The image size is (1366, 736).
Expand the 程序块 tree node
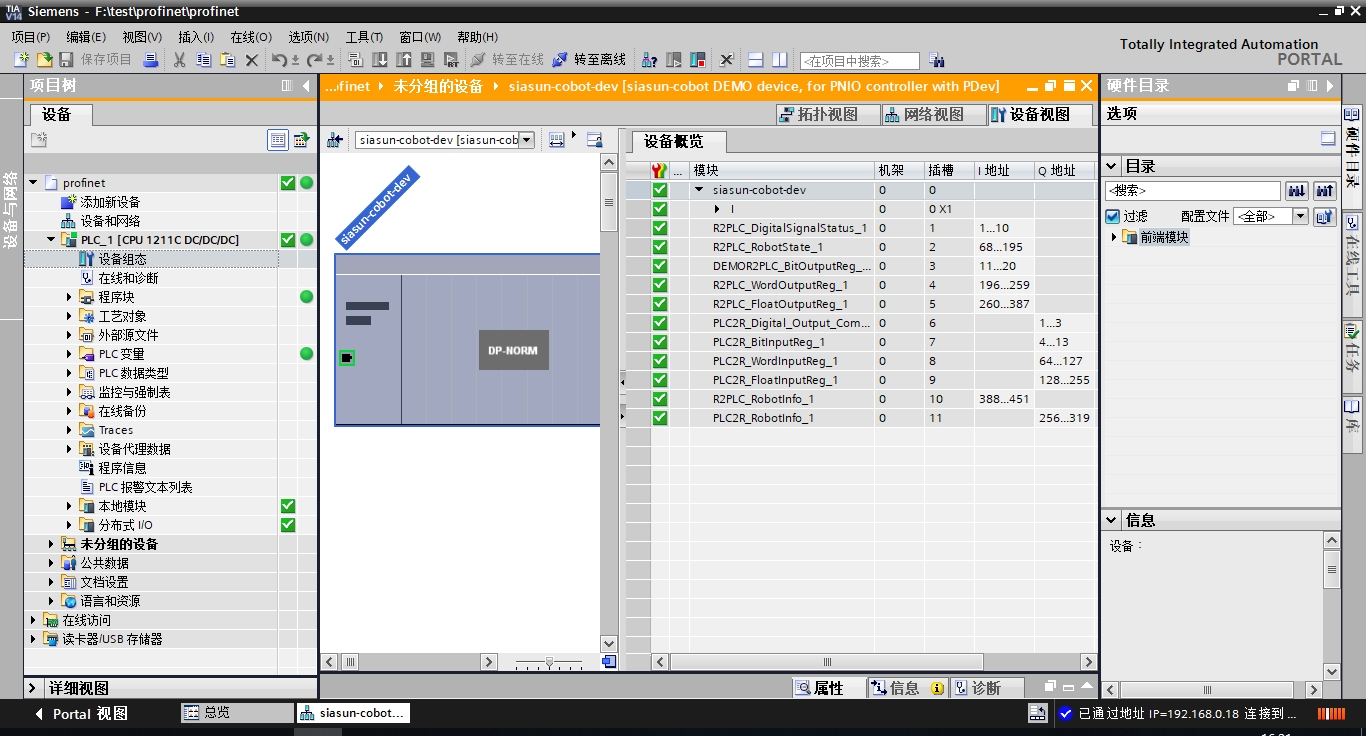point(70,297)
